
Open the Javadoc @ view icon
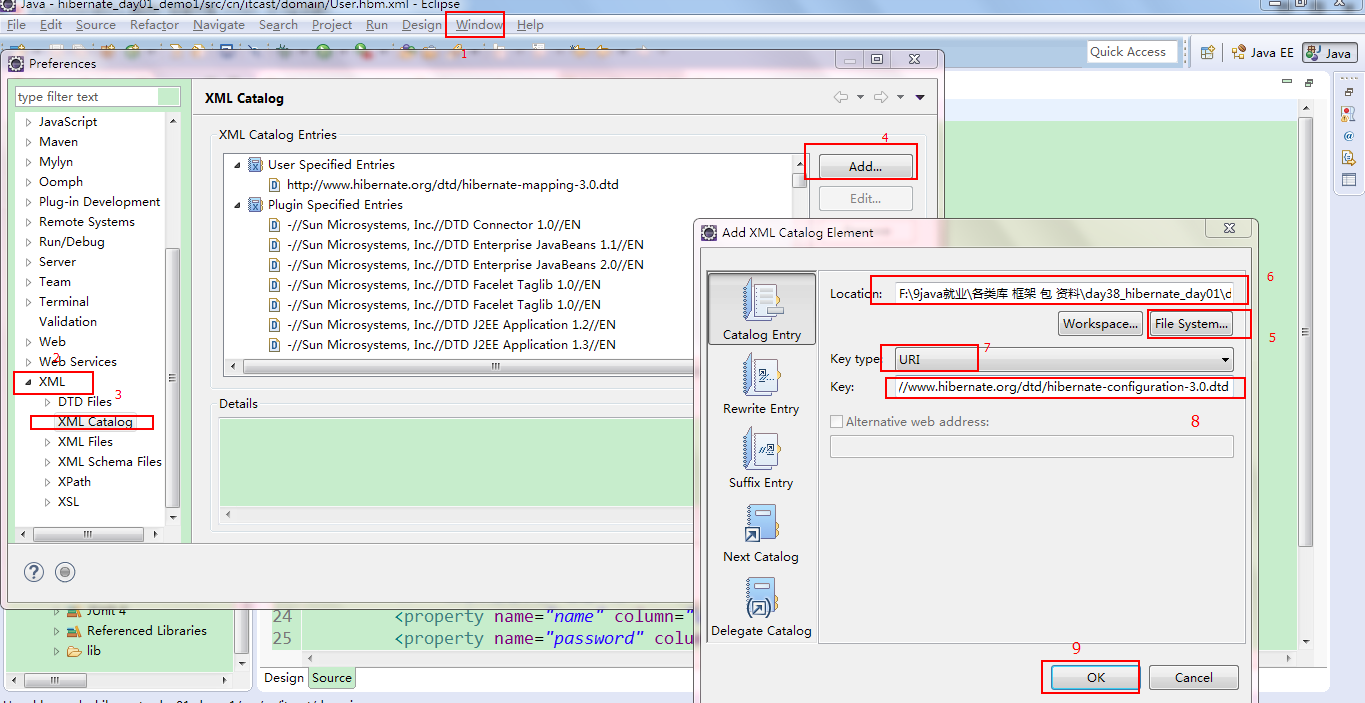1348,136
